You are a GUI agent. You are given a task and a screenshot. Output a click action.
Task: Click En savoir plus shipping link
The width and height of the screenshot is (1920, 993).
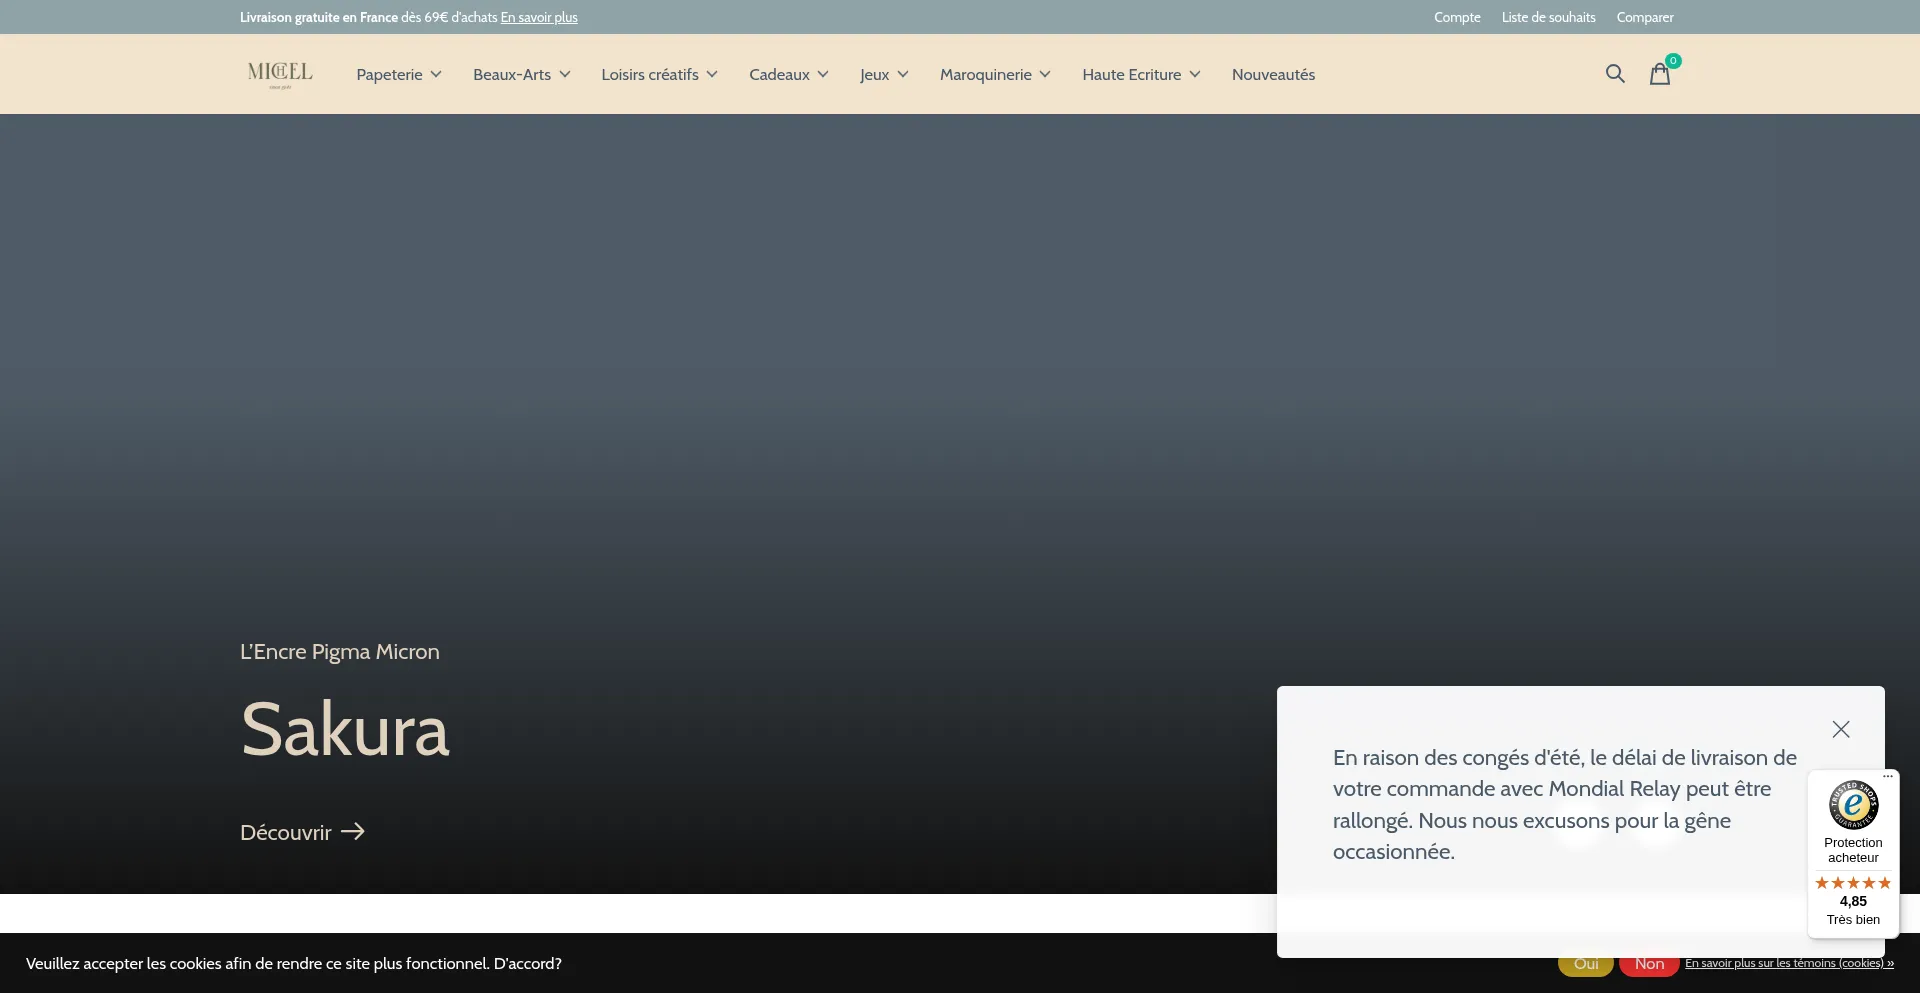click(x=539, y=17)
